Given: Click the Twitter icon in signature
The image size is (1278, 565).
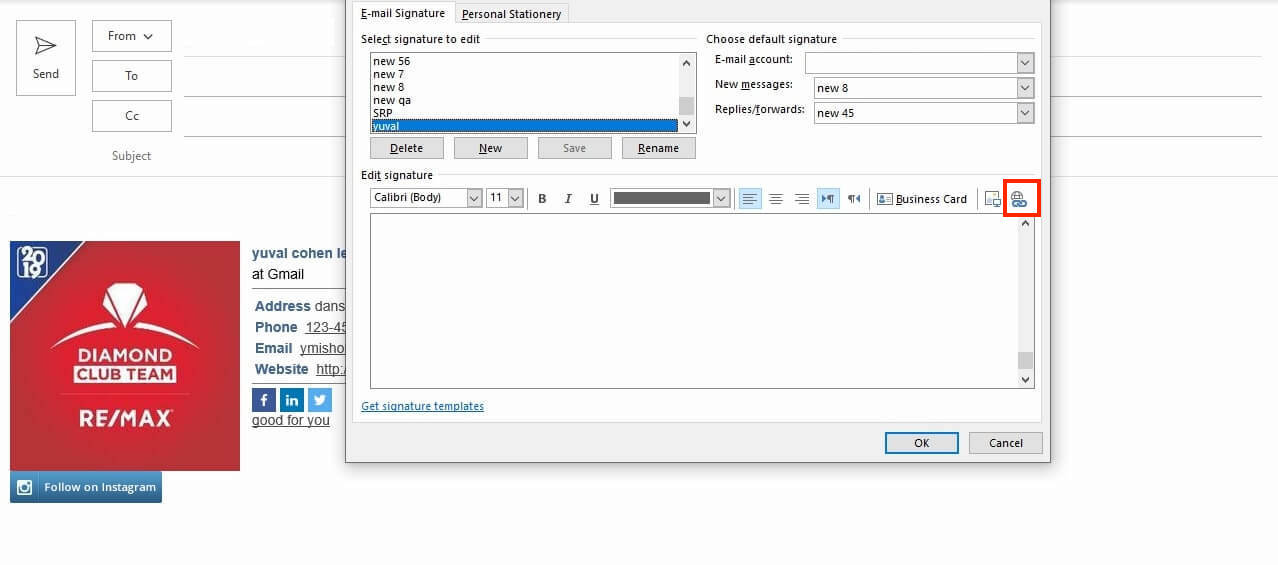Looking at the screenshot, I should 320,400.
